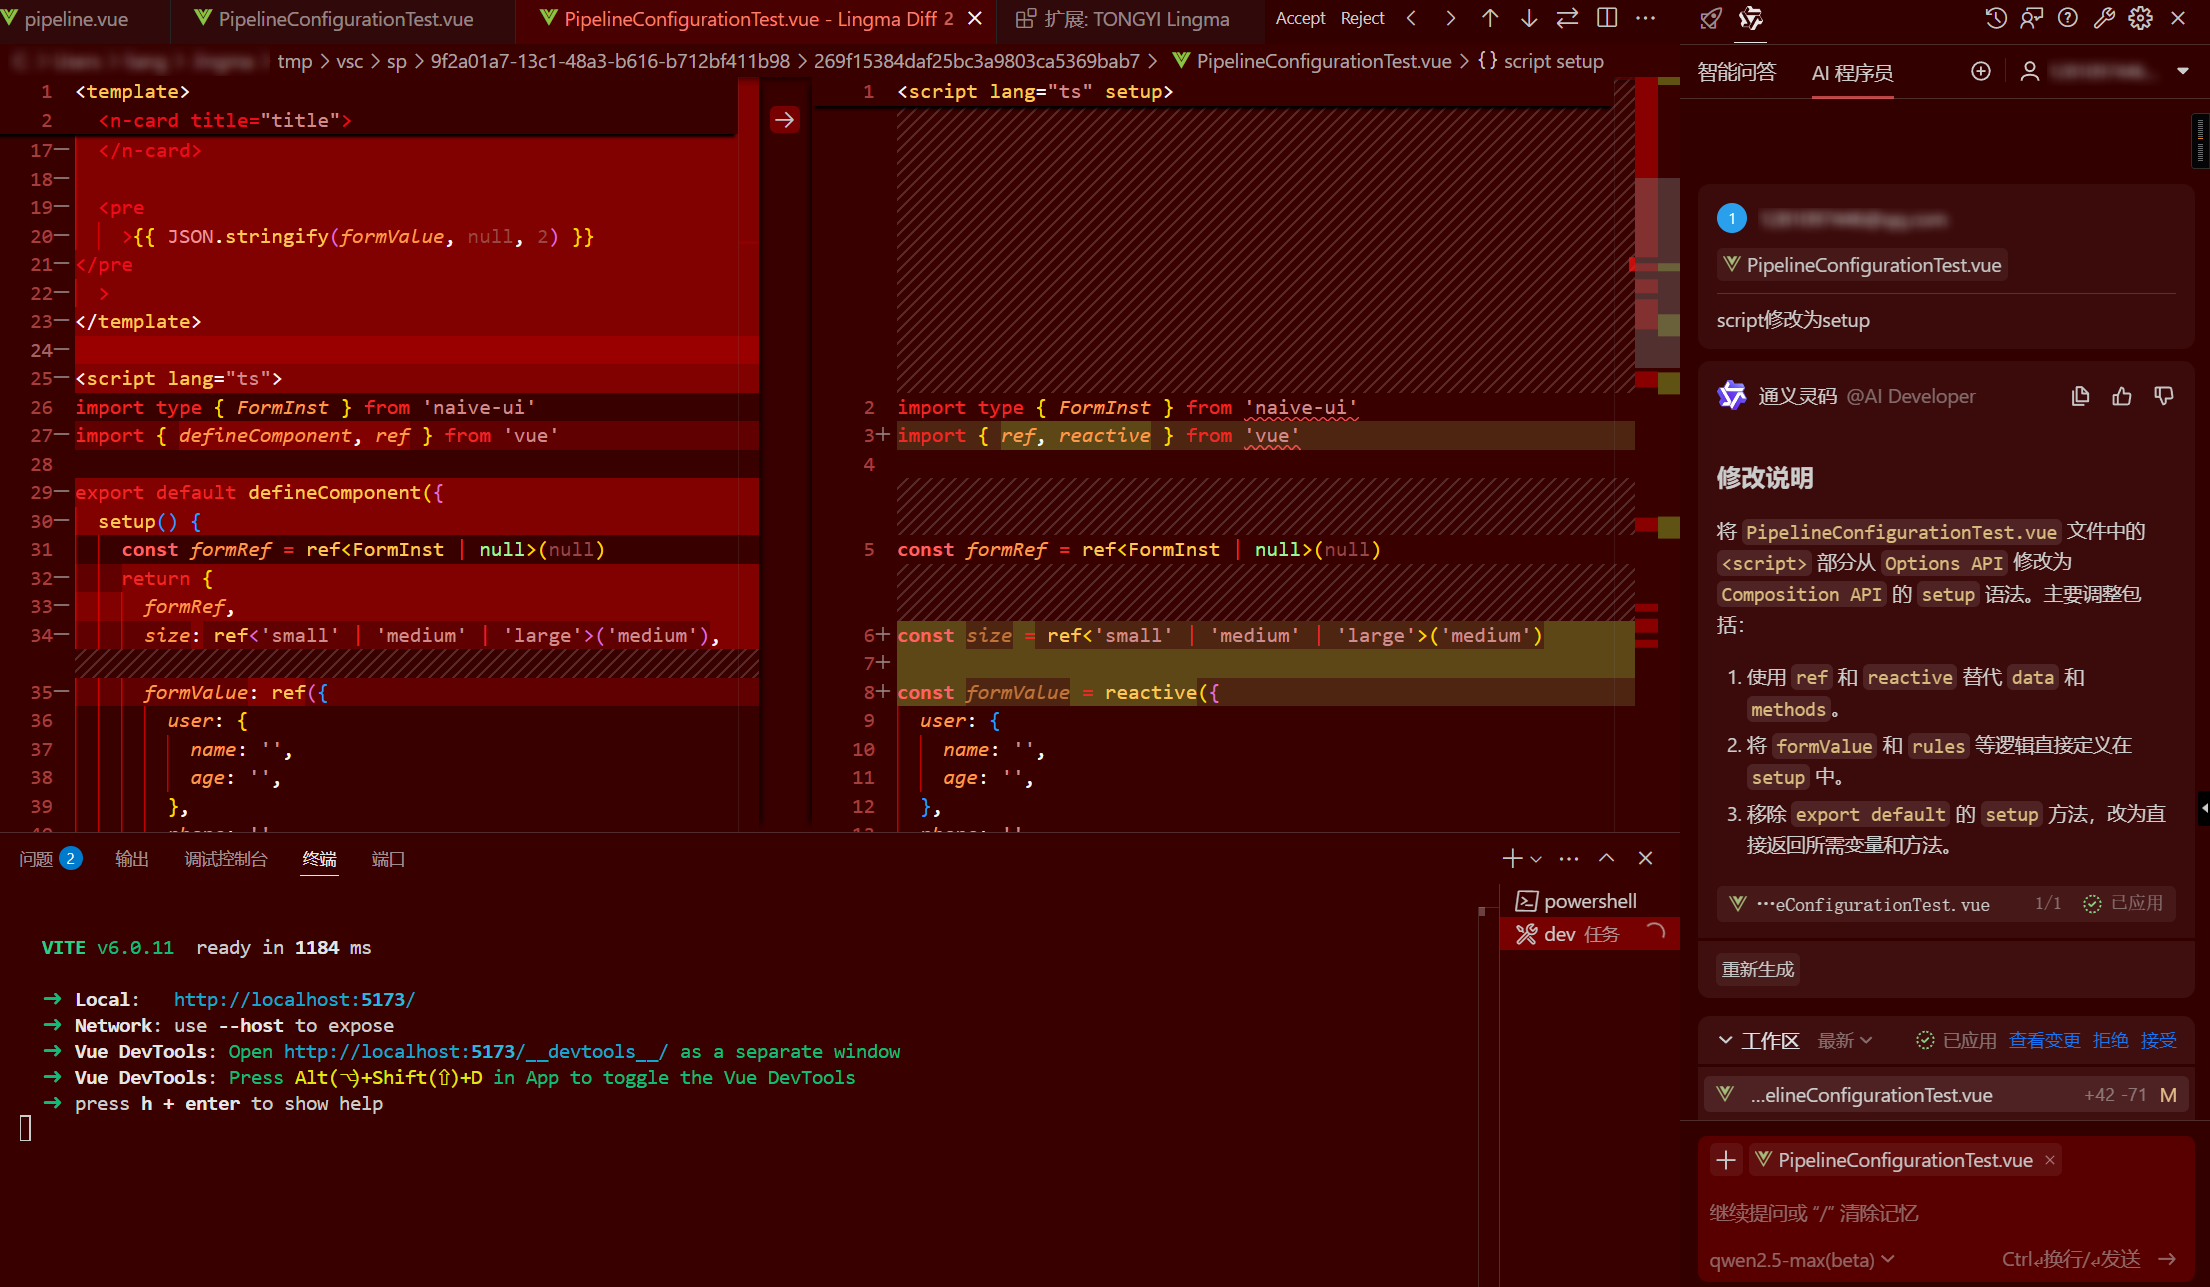Open the localhost:5173 link in terminal
Viewport: 2210px width, 1287px height.
tap(294, 999)
